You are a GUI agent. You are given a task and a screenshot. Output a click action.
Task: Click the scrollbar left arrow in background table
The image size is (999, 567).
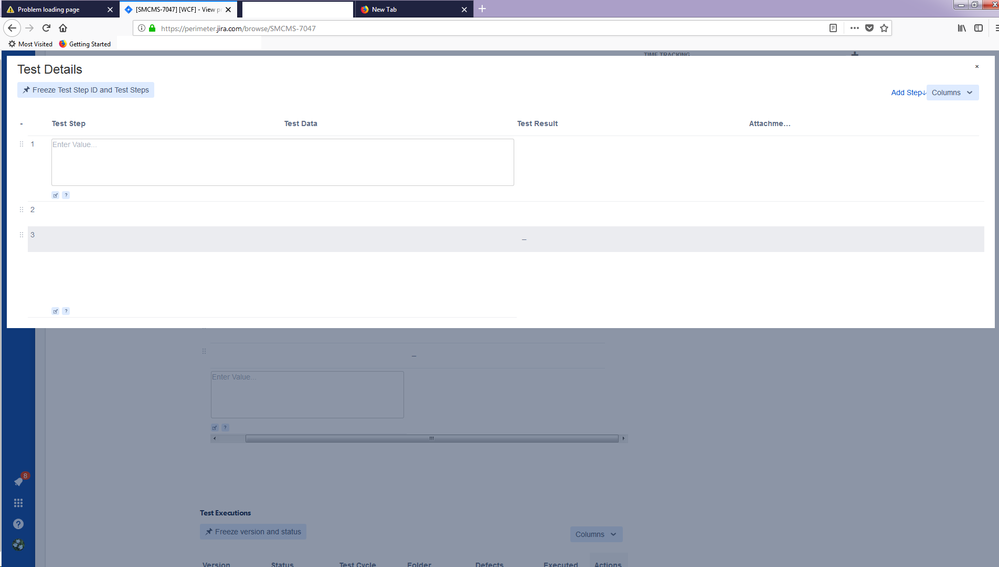coord(215,438)
